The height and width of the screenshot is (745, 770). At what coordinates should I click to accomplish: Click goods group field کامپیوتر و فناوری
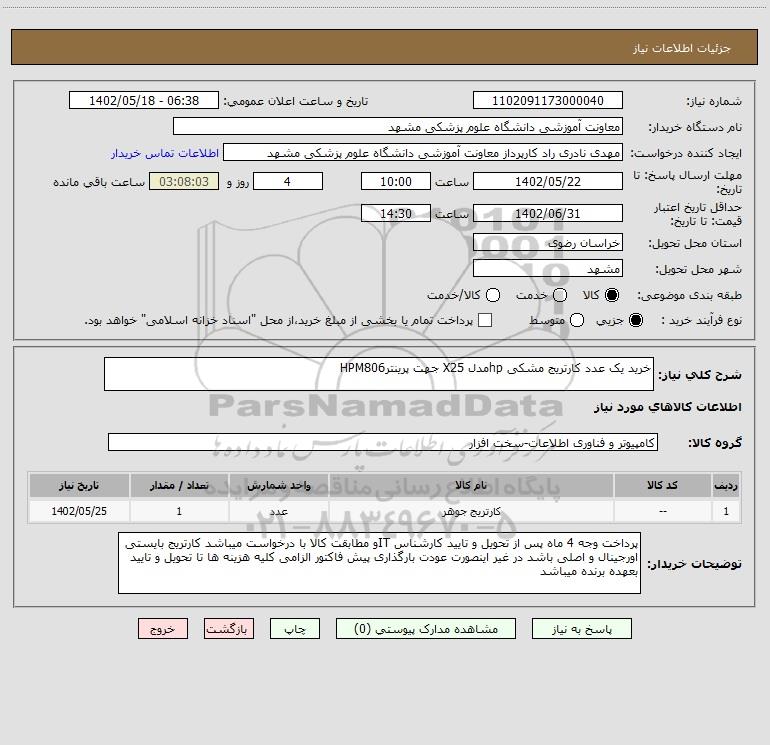pyautogui.click(x=383, y=442)
